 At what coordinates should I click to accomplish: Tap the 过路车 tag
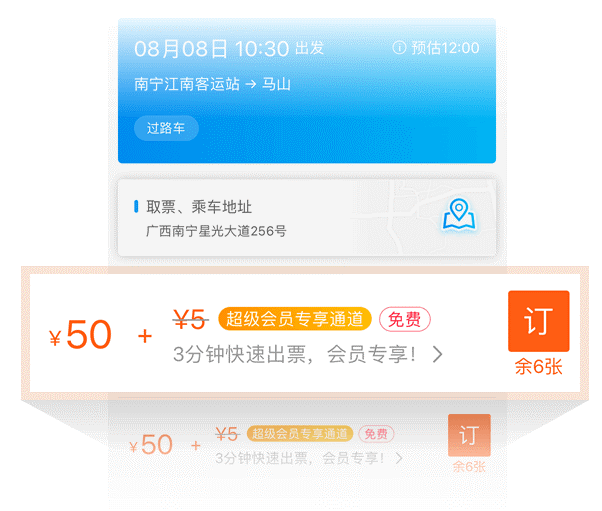point(166,128)
